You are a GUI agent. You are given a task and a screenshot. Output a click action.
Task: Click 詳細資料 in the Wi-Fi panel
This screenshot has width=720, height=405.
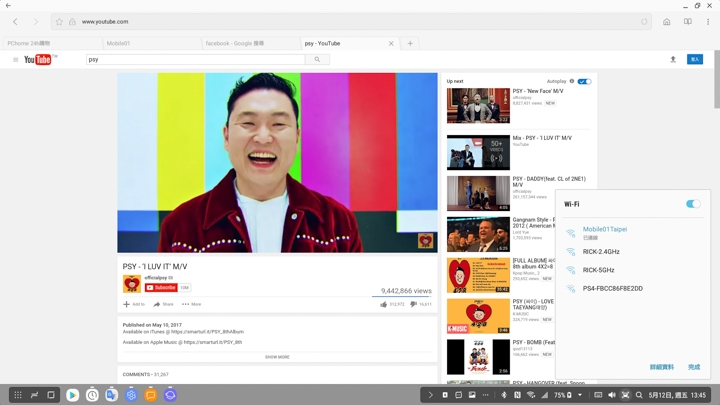coord(662,367)
